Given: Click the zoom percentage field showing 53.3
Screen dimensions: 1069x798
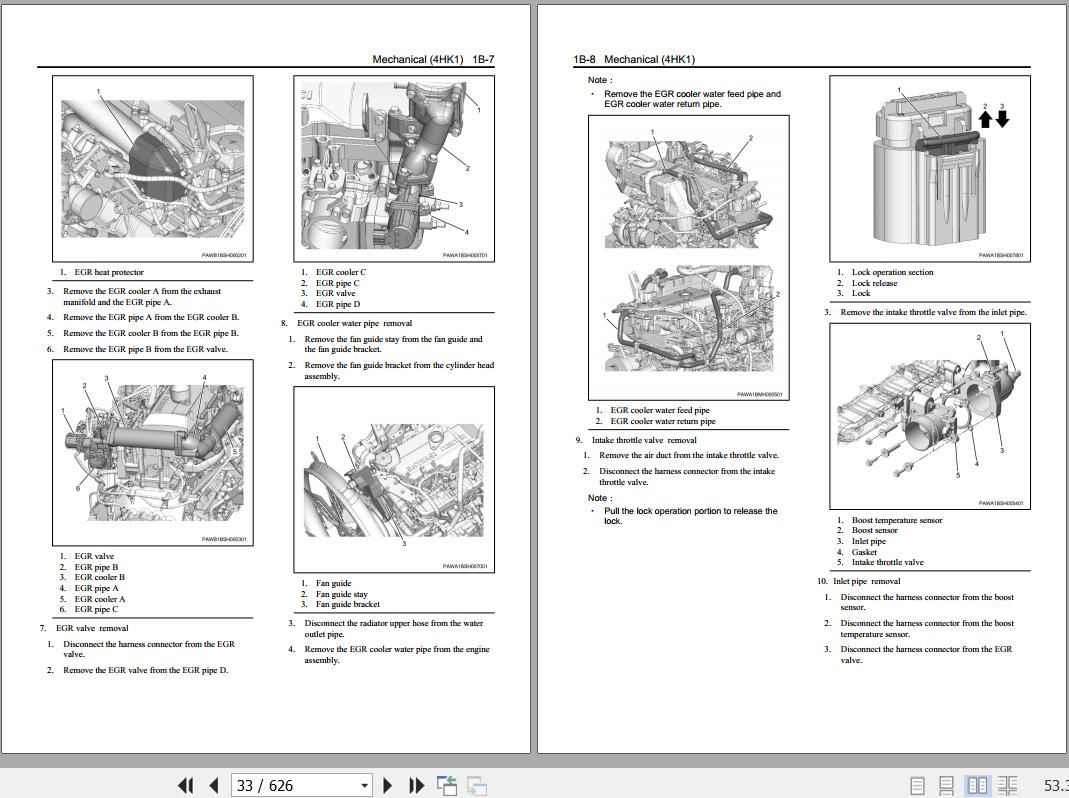Looking at the screenshot, I should tap(1055, 786).
